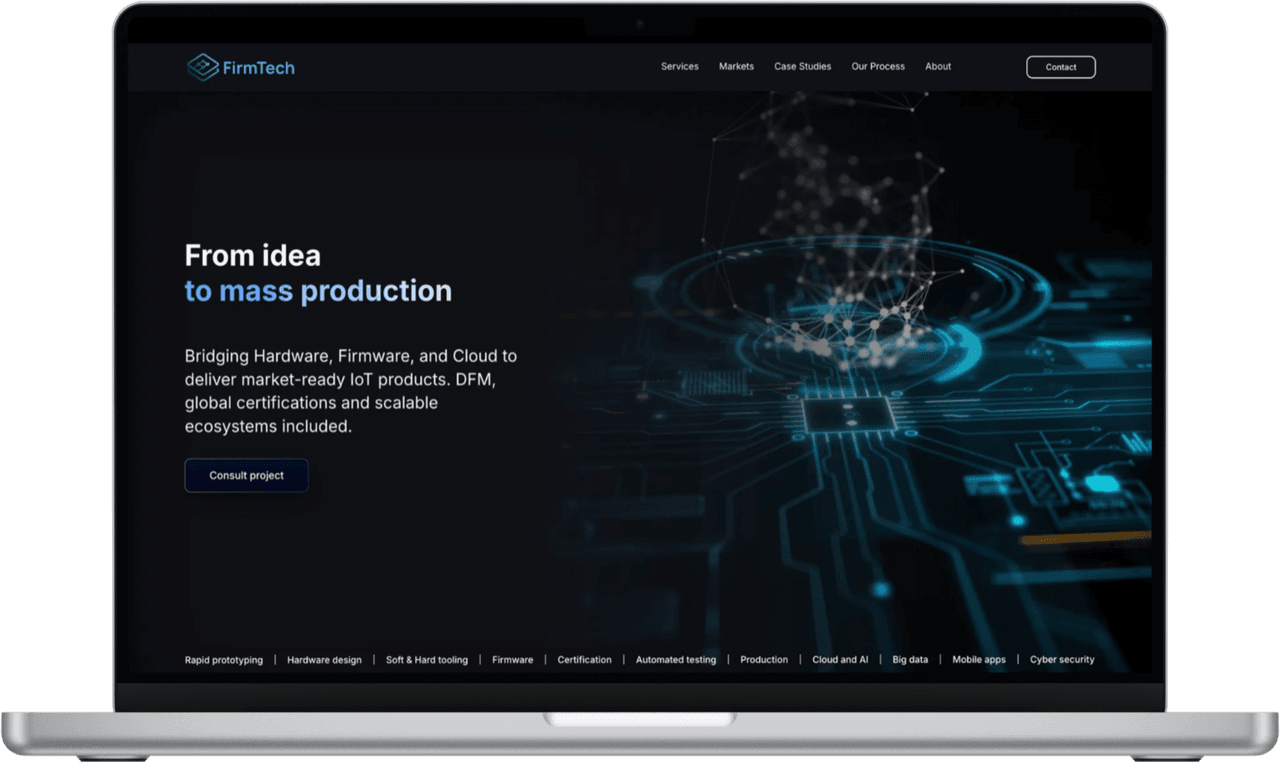Click the 'From idea' headline text

pos(253,255)
